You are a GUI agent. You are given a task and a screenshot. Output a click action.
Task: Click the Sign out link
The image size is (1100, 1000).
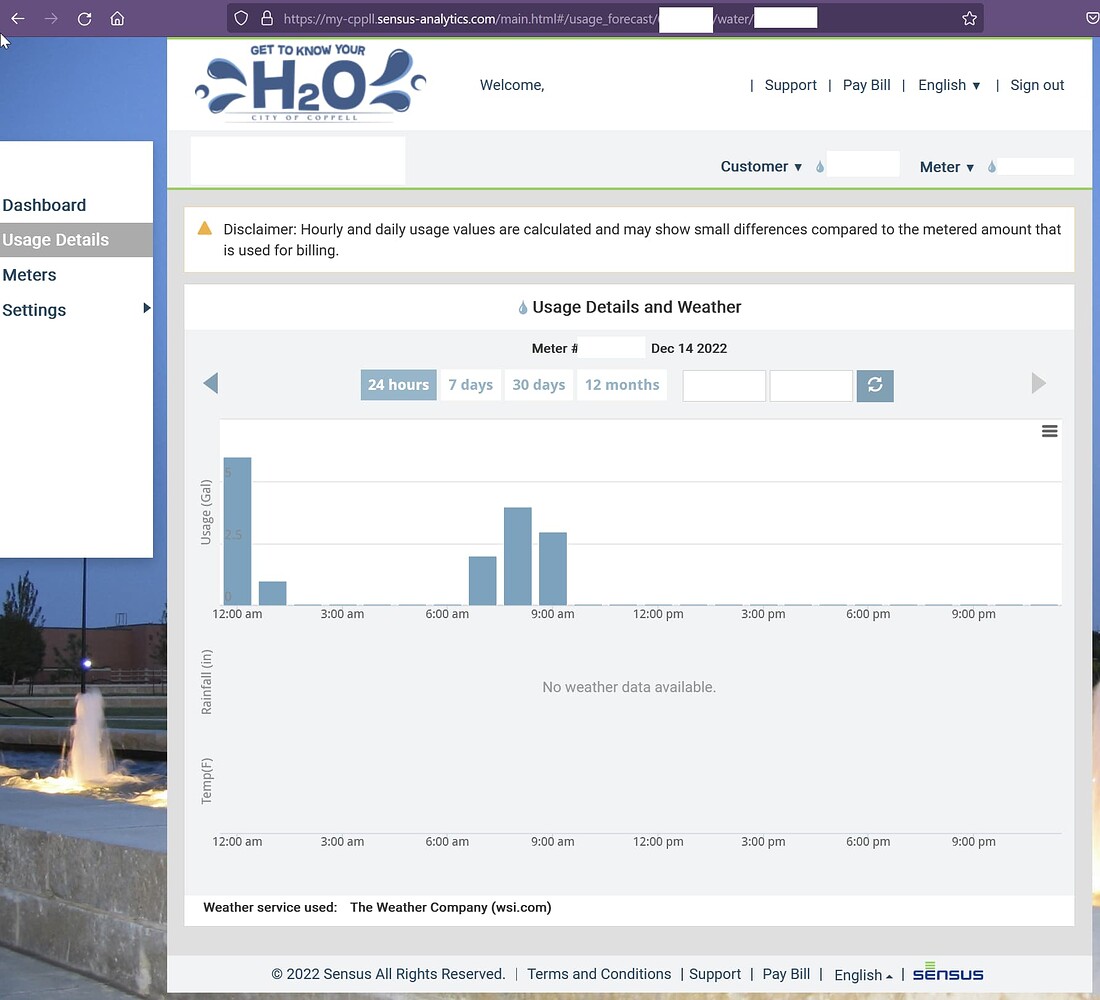1037,85
